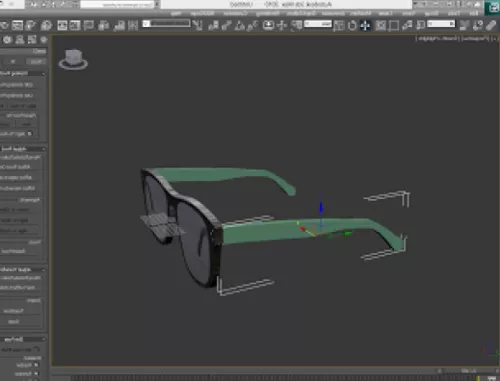Click the Rectangular Selection Region icon
This screenshot has height=381, width=500.
[x=393, y=25]
